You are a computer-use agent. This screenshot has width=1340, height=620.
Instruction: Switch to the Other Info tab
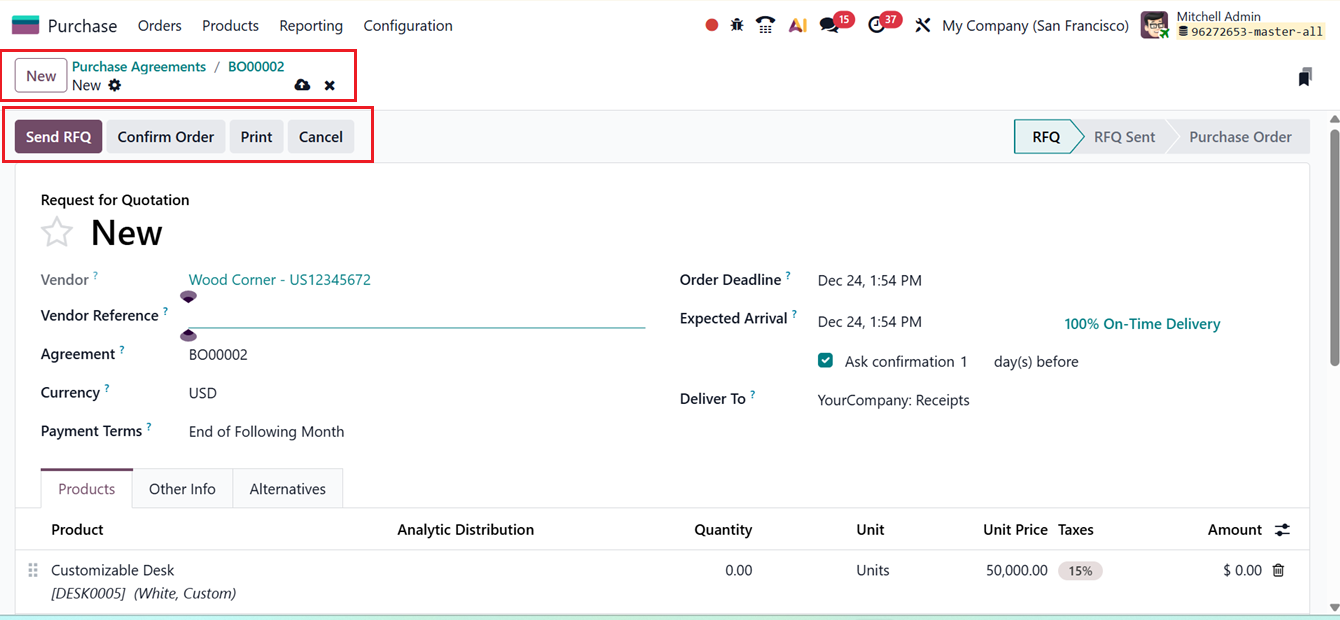(182, 488)
